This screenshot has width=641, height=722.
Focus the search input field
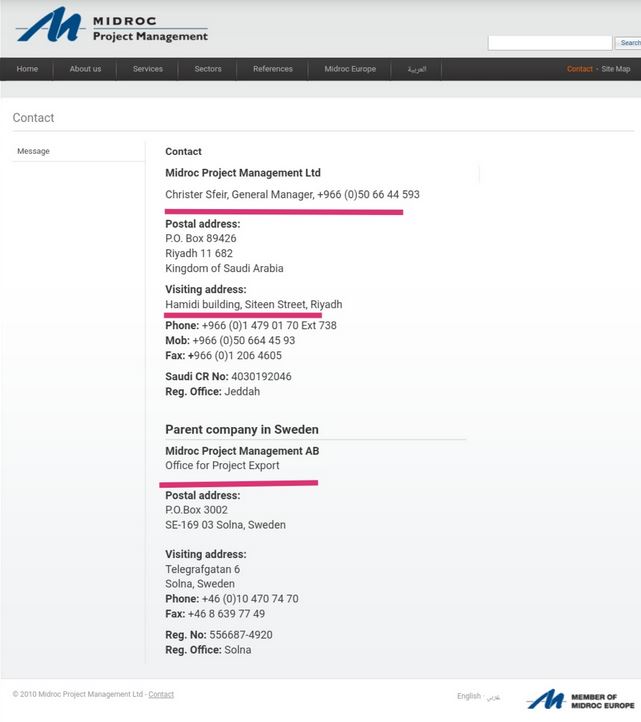(550, 43)
